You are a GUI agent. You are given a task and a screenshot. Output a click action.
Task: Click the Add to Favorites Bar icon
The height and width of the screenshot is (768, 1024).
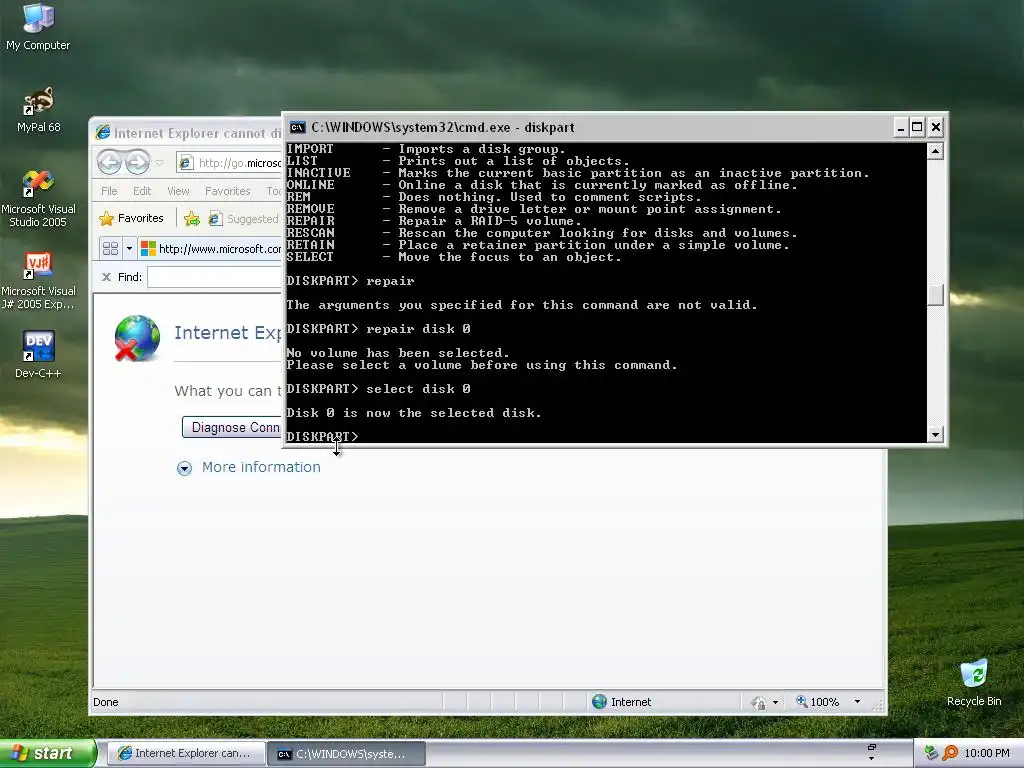[192, 219]
